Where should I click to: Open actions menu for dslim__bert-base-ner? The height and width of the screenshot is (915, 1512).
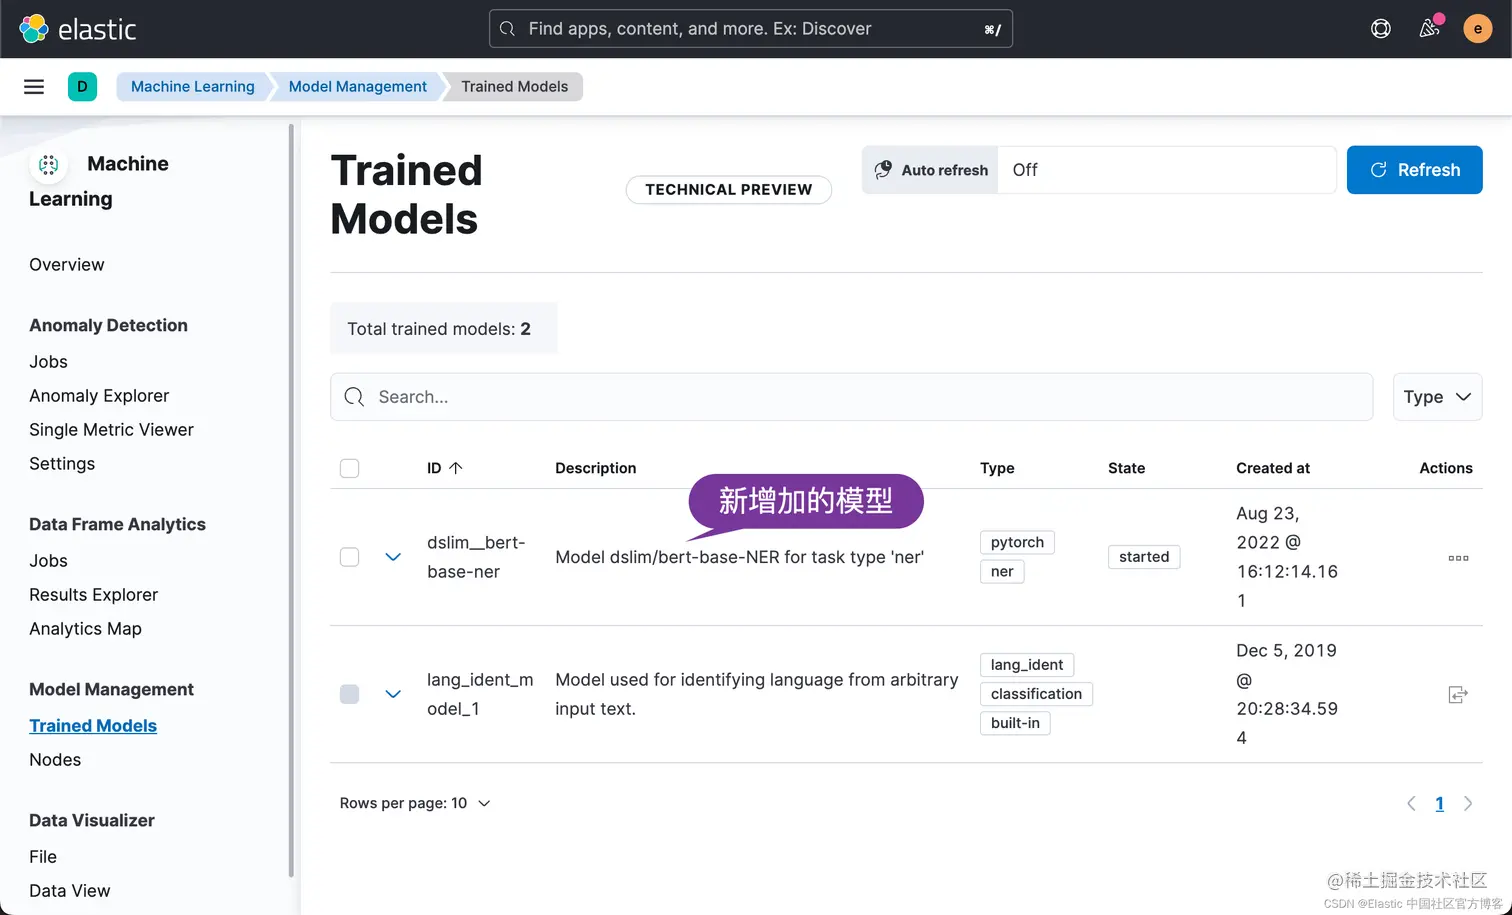[1458, 558]
